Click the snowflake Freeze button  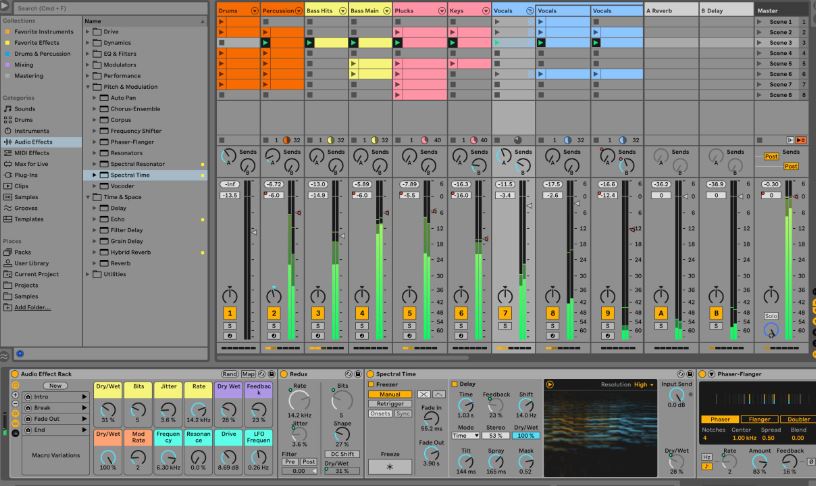(x=390, y=467)
